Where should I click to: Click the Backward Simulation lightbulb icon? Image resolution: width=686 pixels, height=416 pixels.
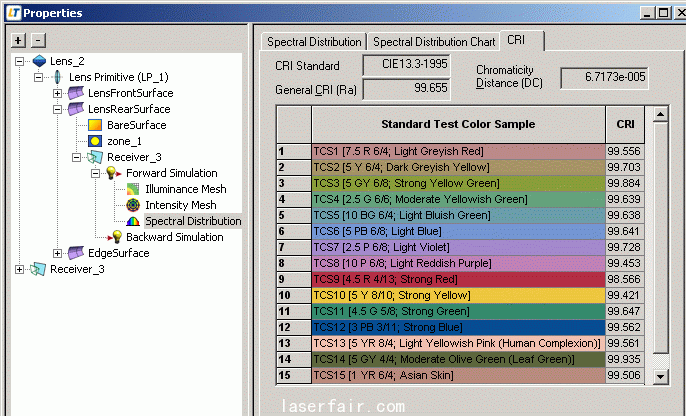click(x=114, y=237)
